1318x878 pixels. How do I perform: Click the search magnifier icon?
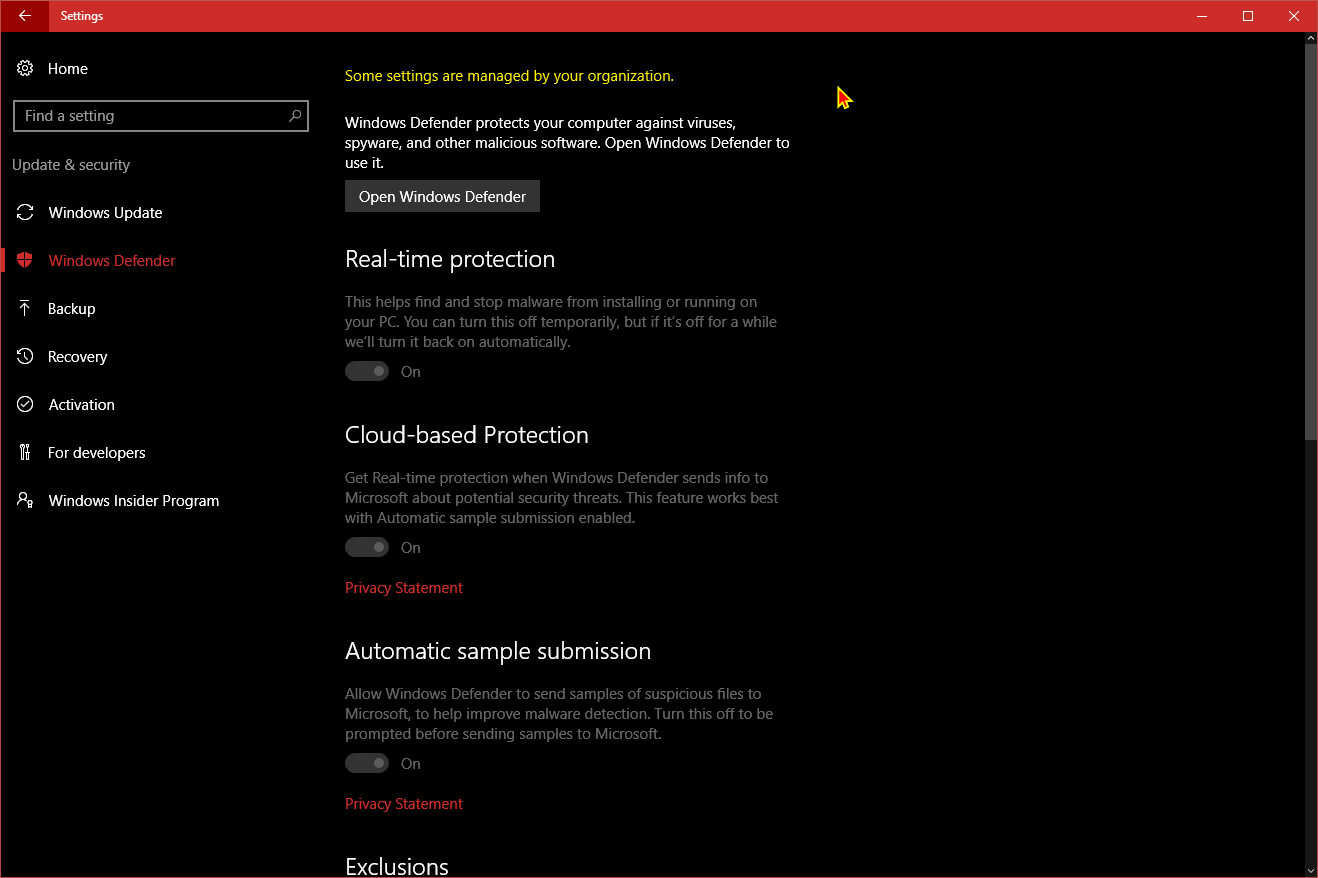coord(294,116)
